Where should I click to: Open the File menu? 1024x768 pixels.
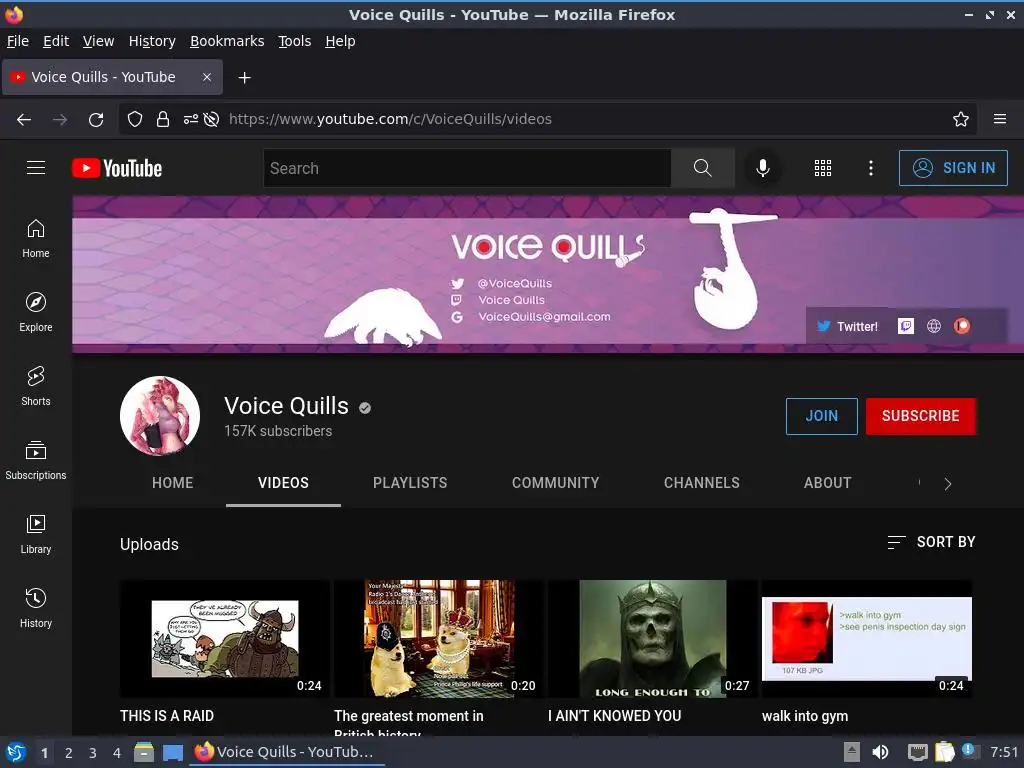(x=18, y=41)
